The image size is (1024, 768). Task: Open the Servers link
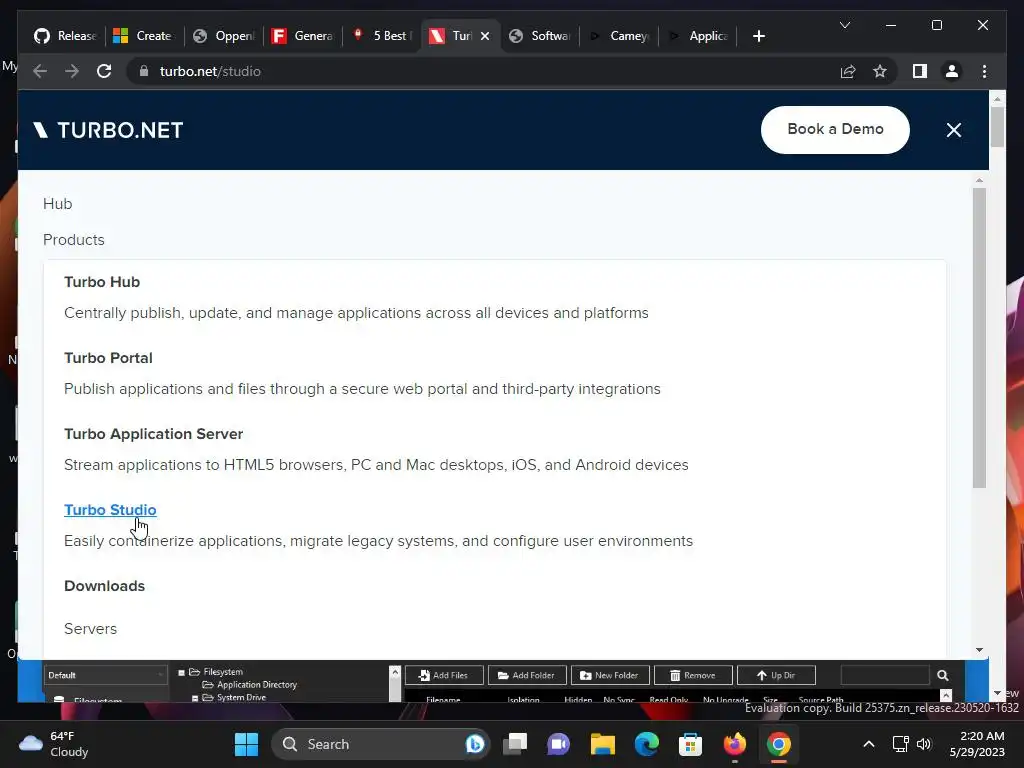[x=91, y=629]
